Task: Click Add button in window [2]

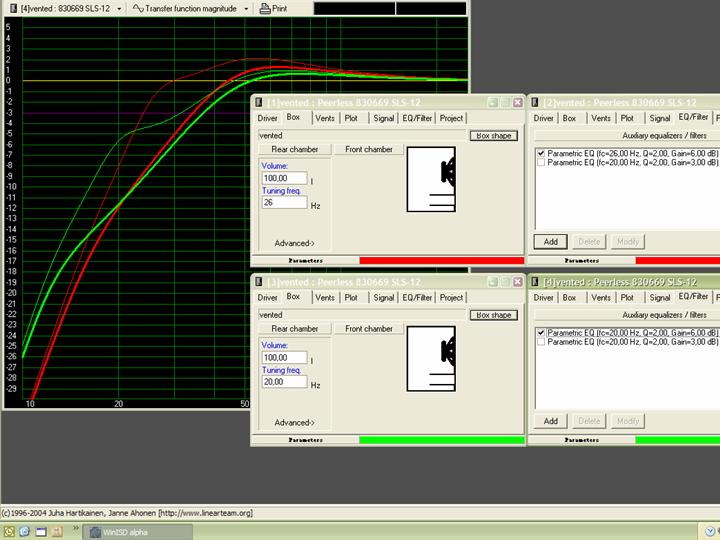Action: point(550,241)
